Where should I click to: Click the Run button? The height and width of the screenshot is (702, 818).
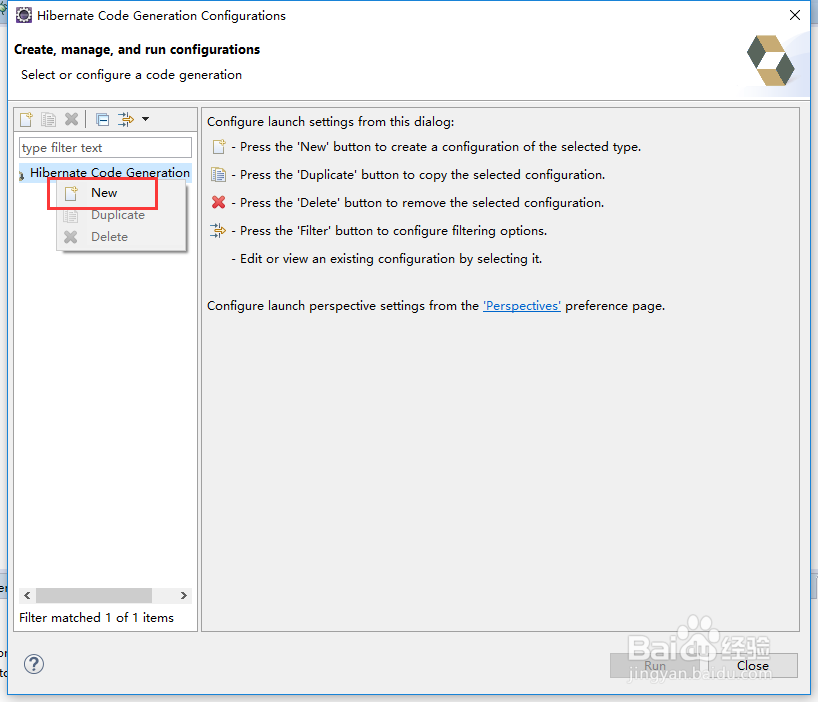[657, 665]
